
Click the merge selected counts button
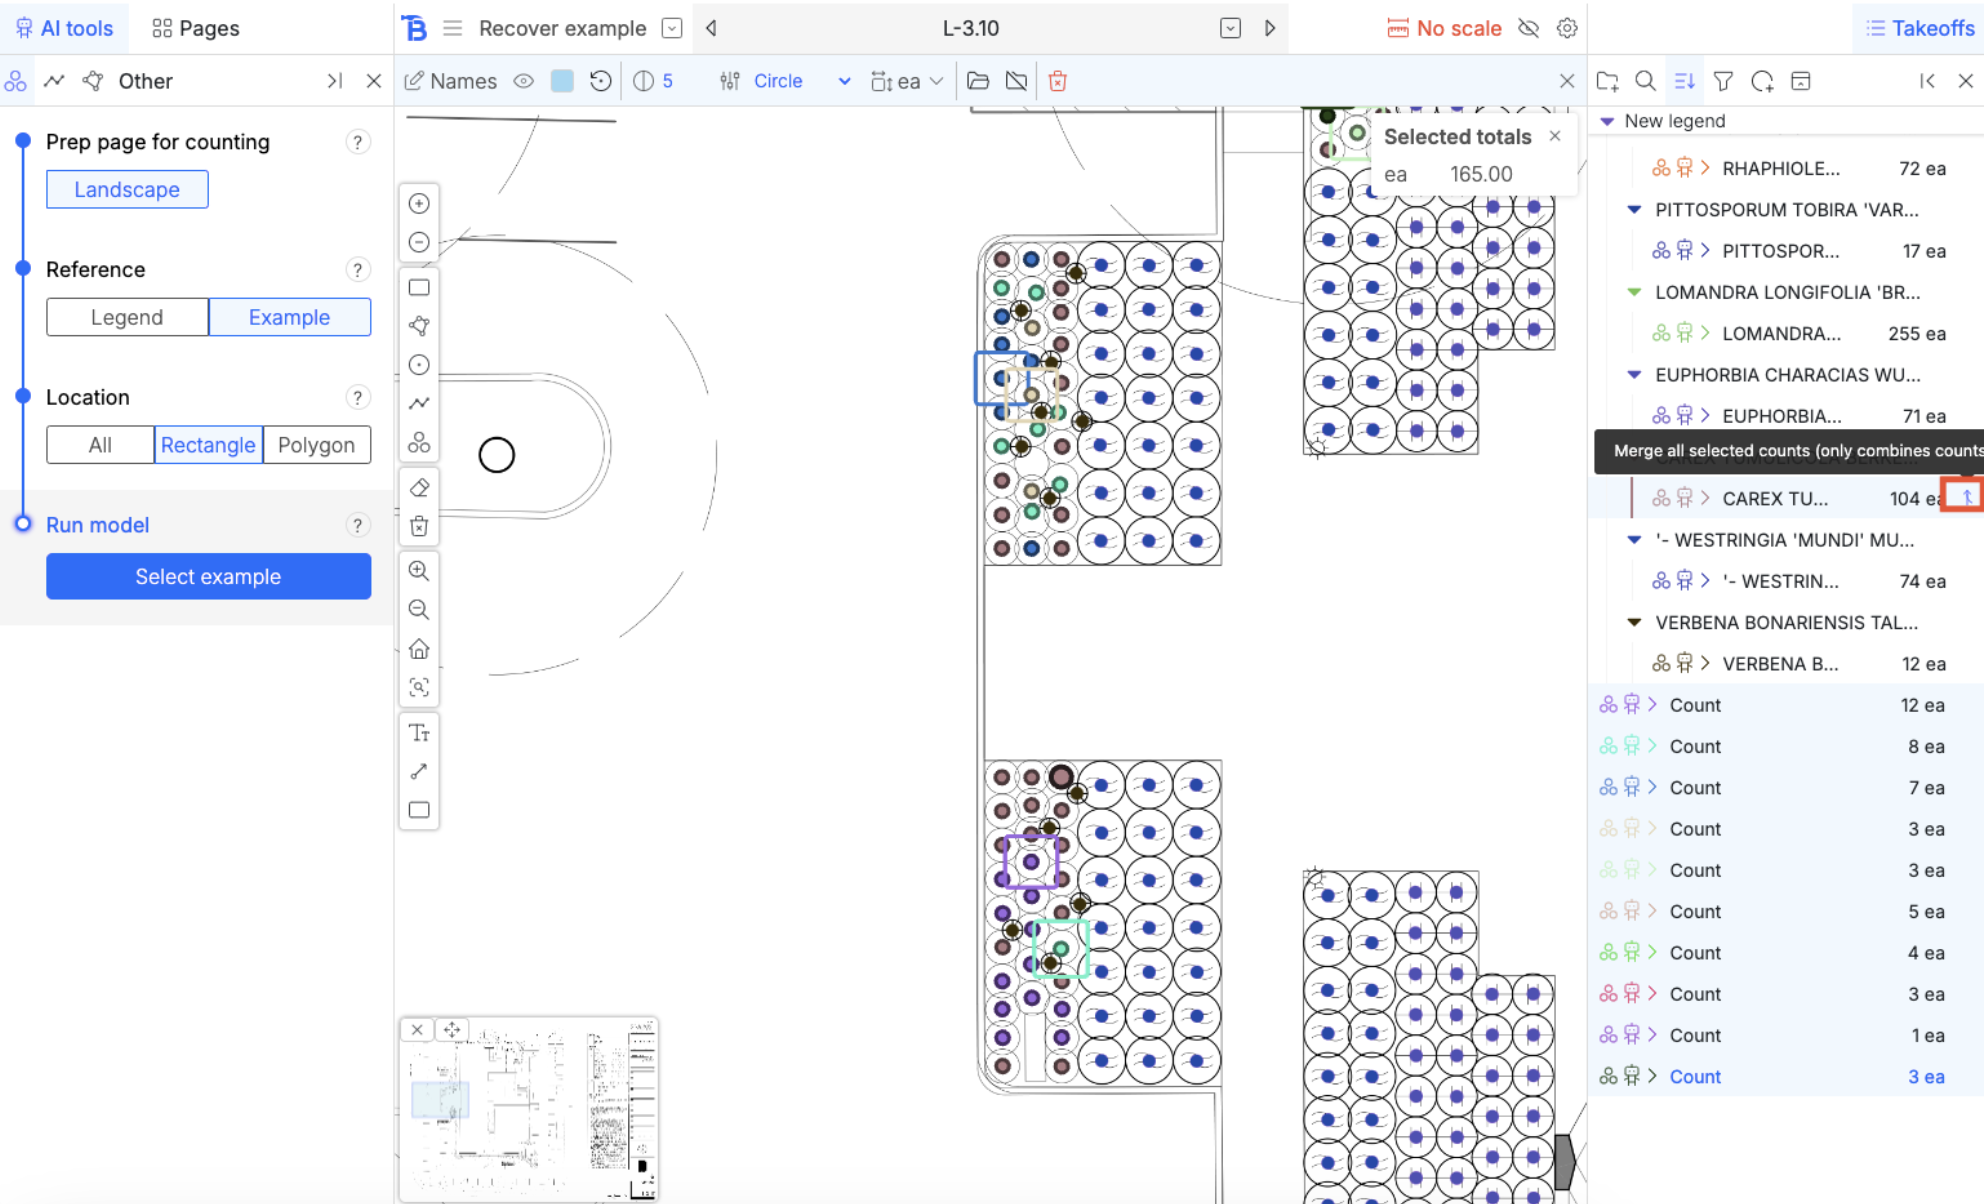click(x=1965, y=497)
